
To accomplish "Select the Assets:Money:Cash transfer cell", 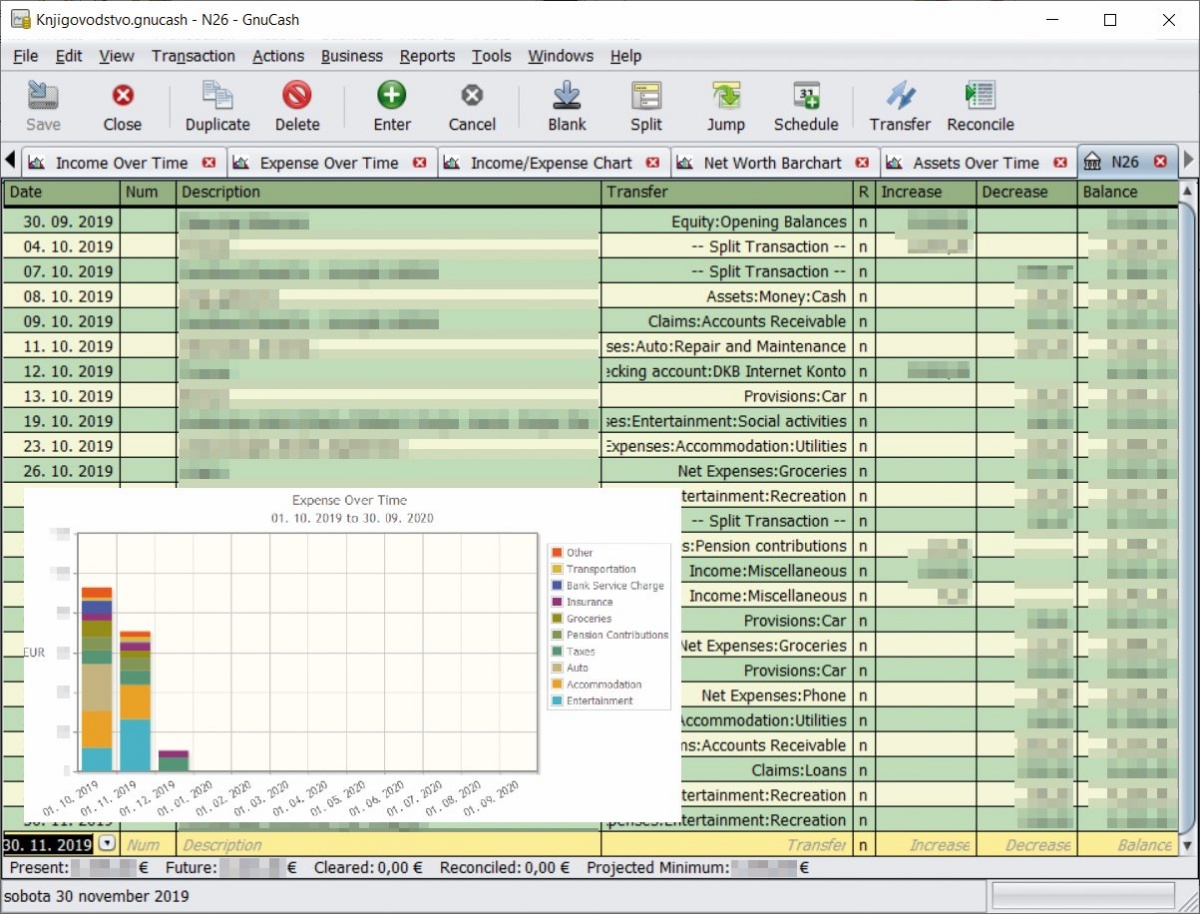I will point(728,296).
